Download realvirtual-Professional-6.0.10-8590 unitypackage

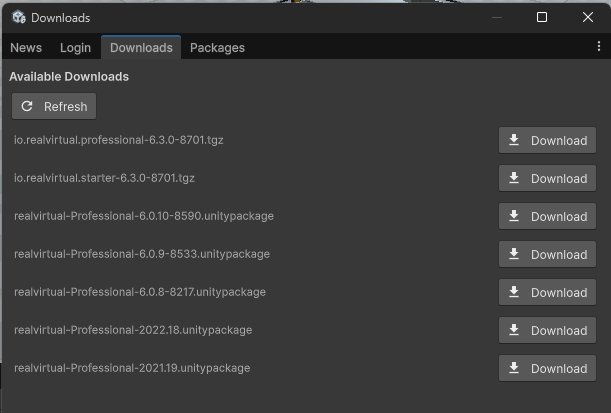pyautogui.click(x=547, y=216)
